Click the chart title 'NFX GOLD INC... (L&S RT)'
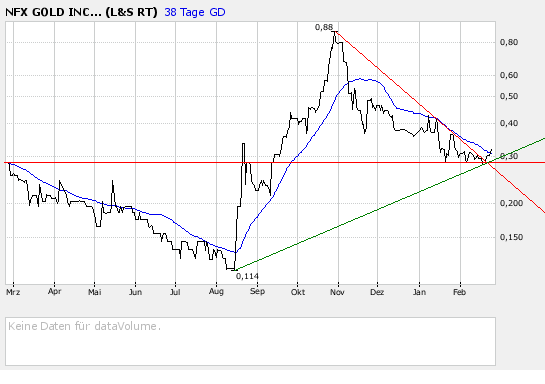Screen dimensions: 545x384 [x=81, y=12]
